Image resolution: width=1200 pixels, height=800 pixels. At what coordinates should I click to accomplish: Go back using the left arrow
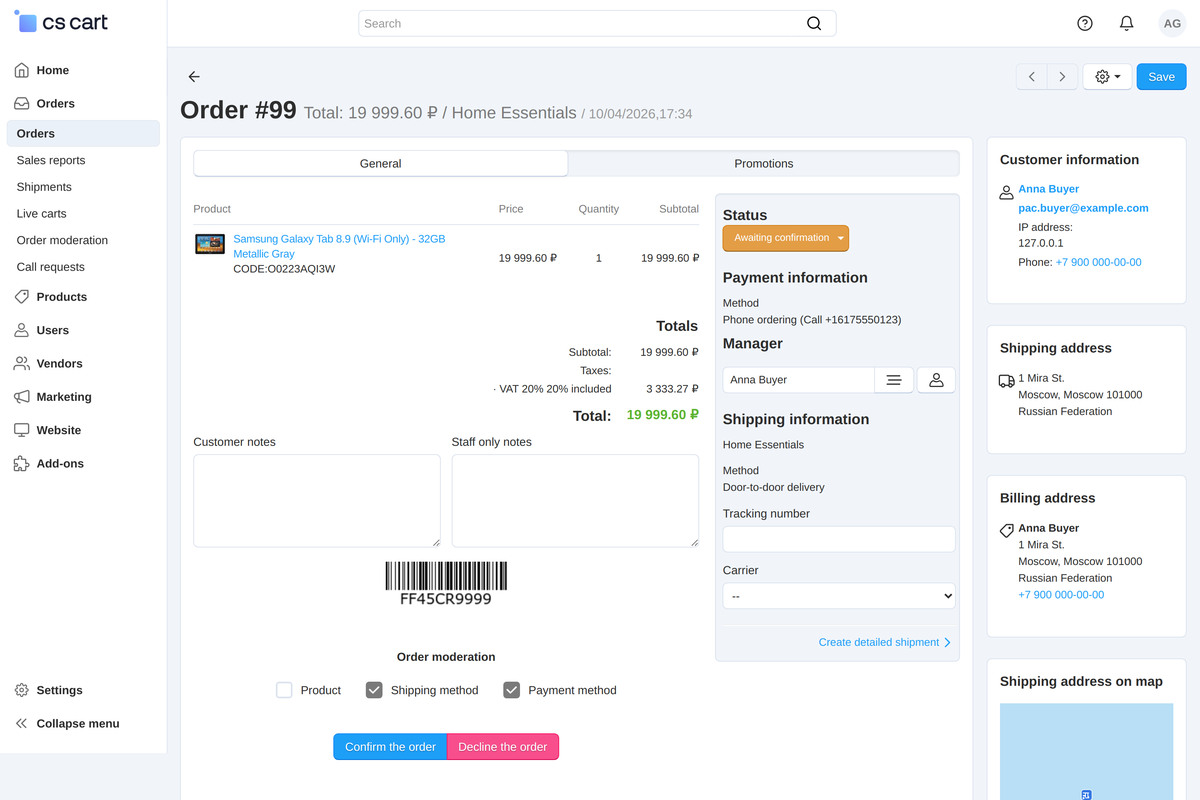click(x=194, y=76)
